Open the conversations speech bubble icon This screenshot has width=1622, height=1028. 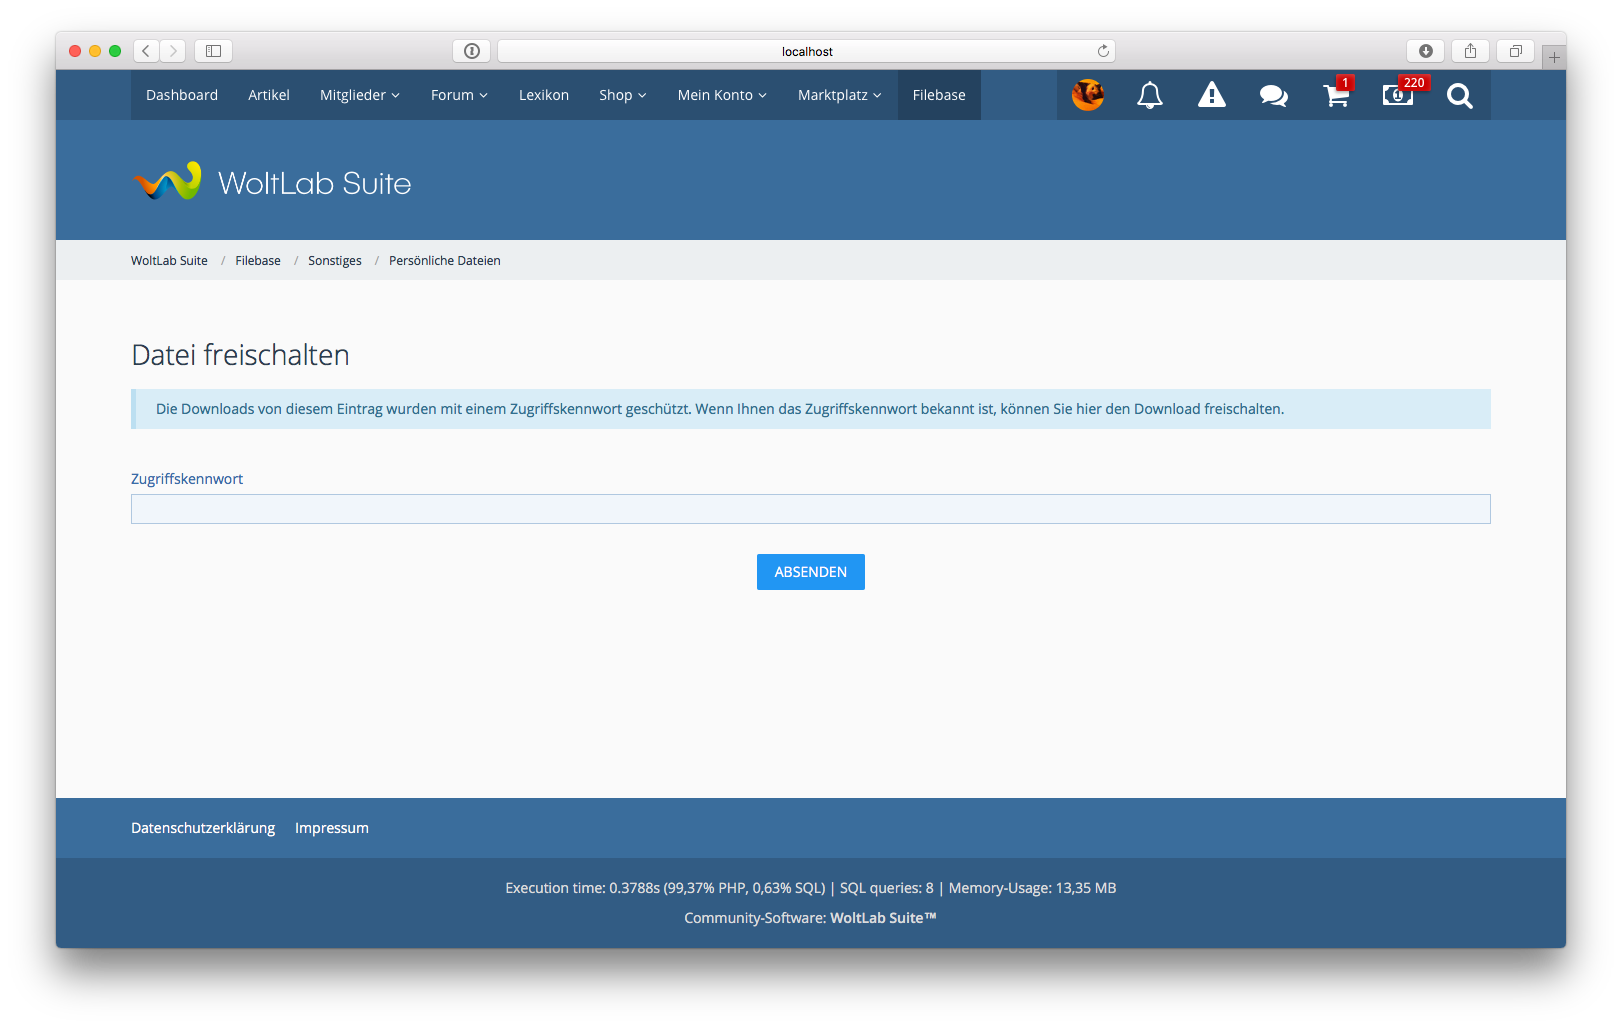1273,95
